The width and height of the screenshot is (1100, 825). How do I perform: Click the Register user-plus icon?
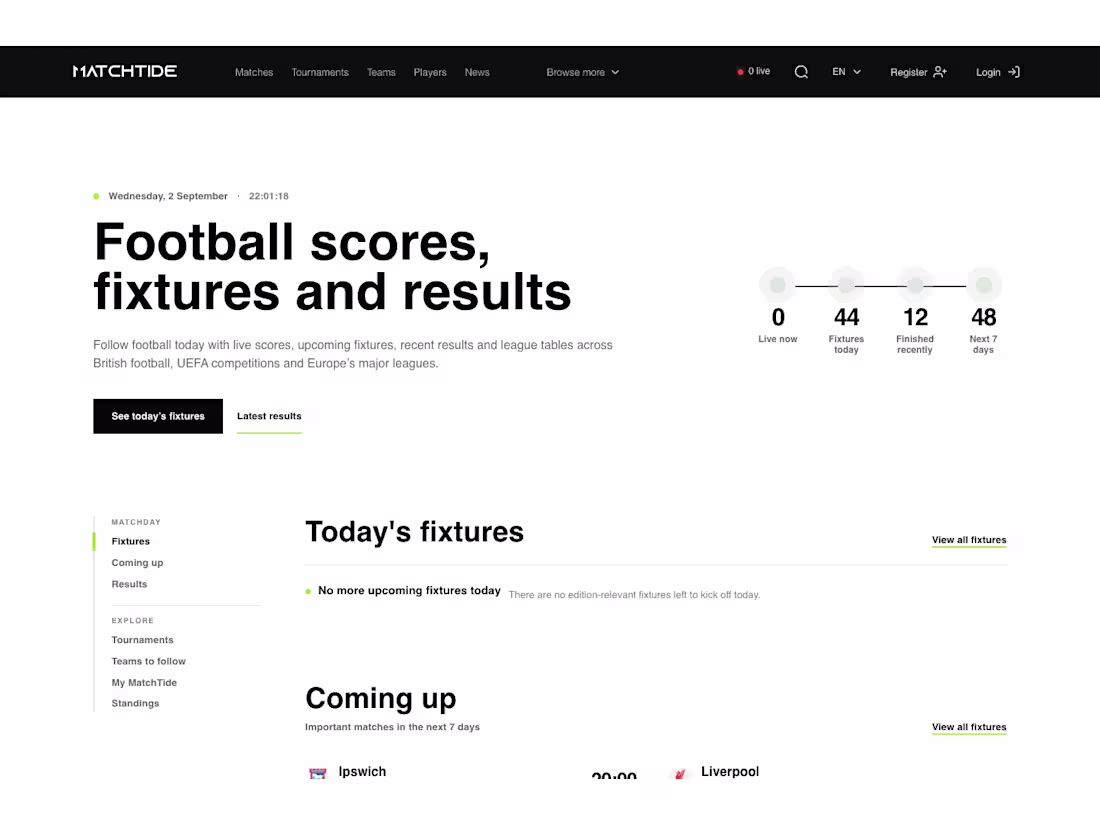point(940,72)
